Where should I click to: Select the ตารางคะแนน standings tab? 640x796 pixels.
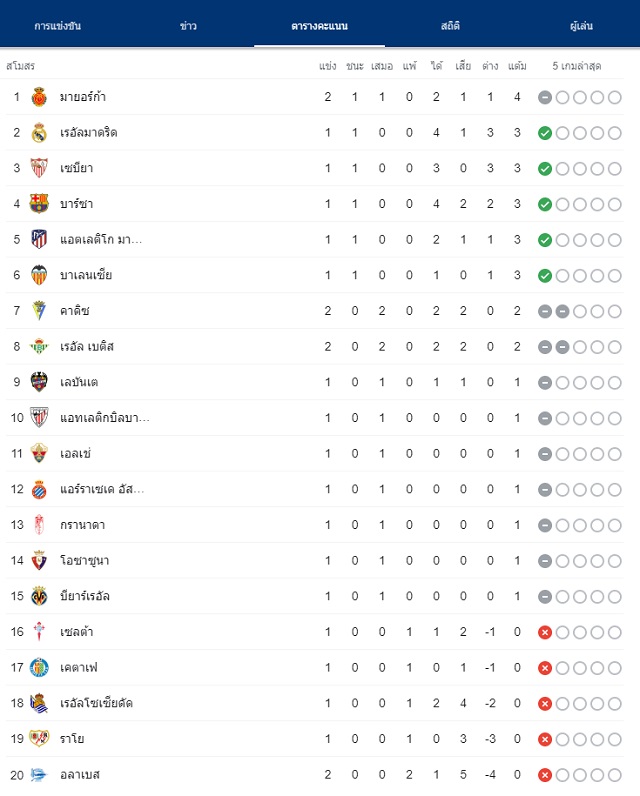click(x=319, y=26)
